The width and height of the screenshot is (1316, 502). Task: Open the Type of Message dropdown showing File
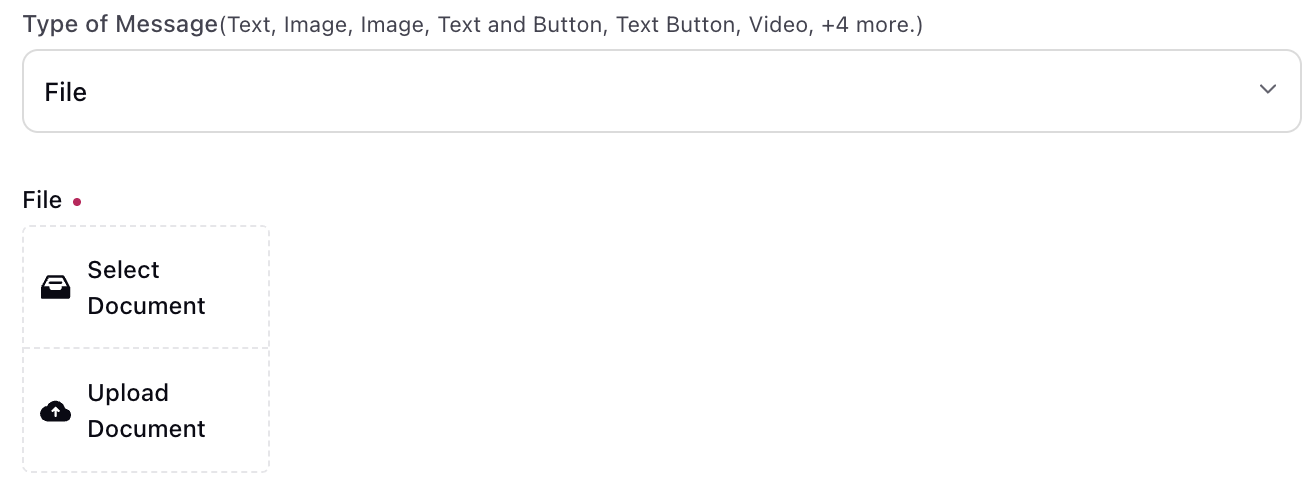click(662, 91)
